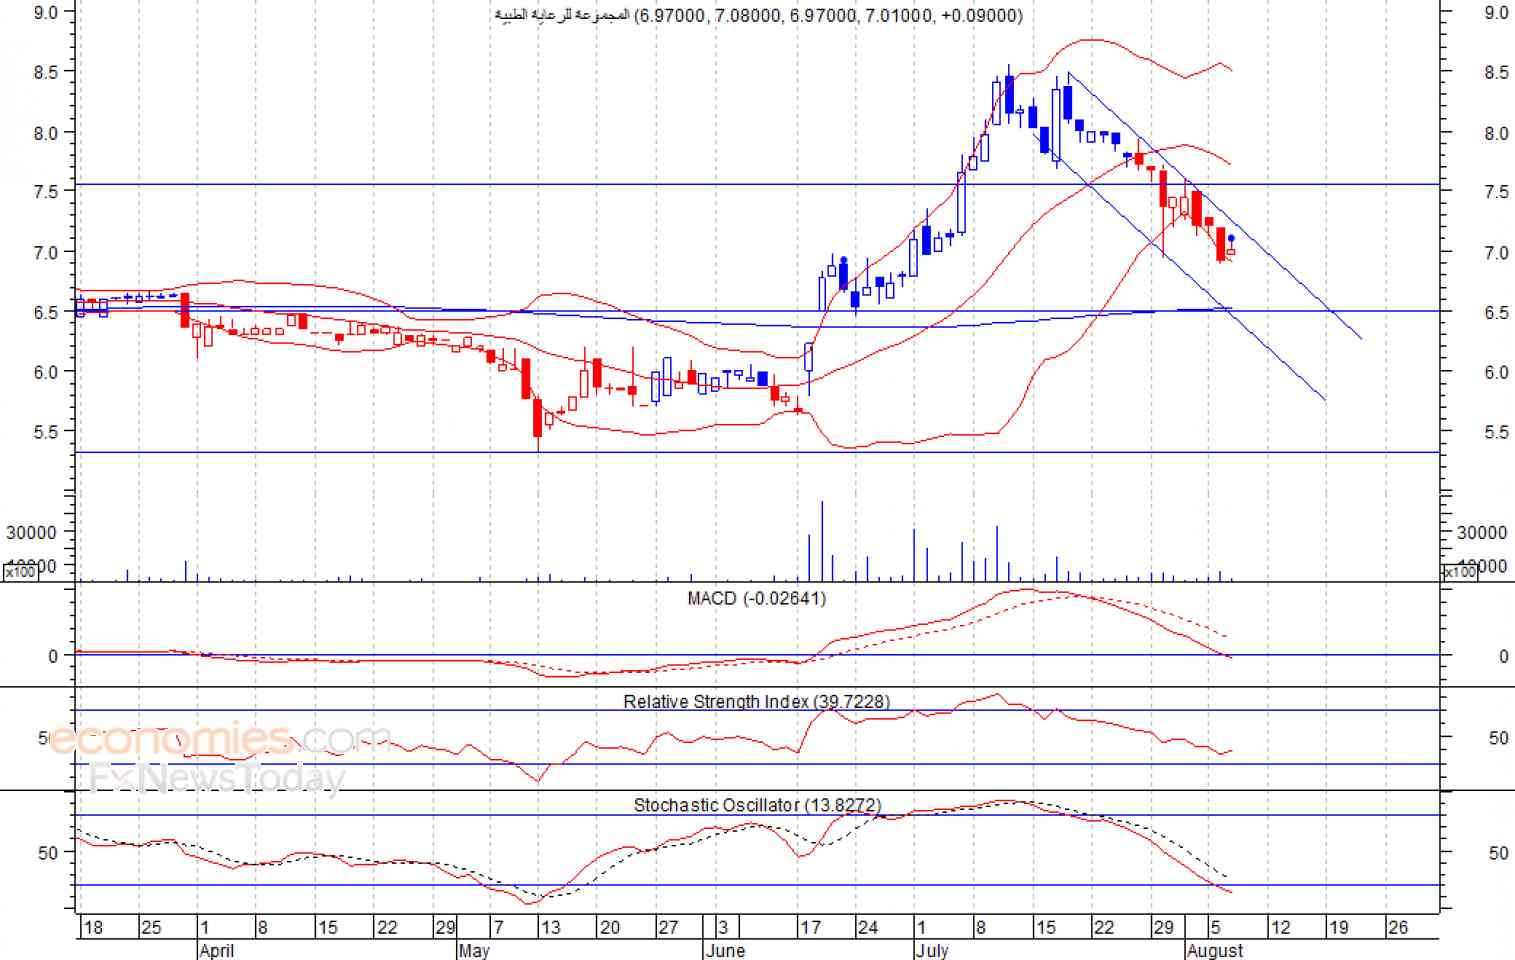Click the date label 18 on time axis
The height and width of the screenshot is (960, 1515).
(93, 927)
